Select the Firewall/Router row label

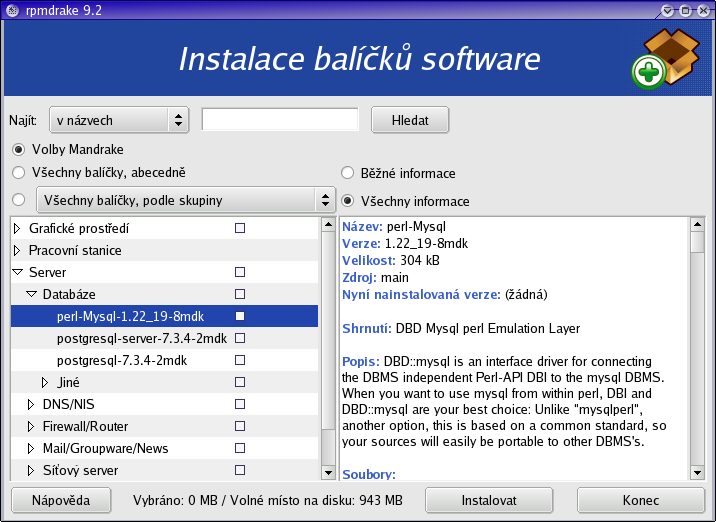pos(85,426)
